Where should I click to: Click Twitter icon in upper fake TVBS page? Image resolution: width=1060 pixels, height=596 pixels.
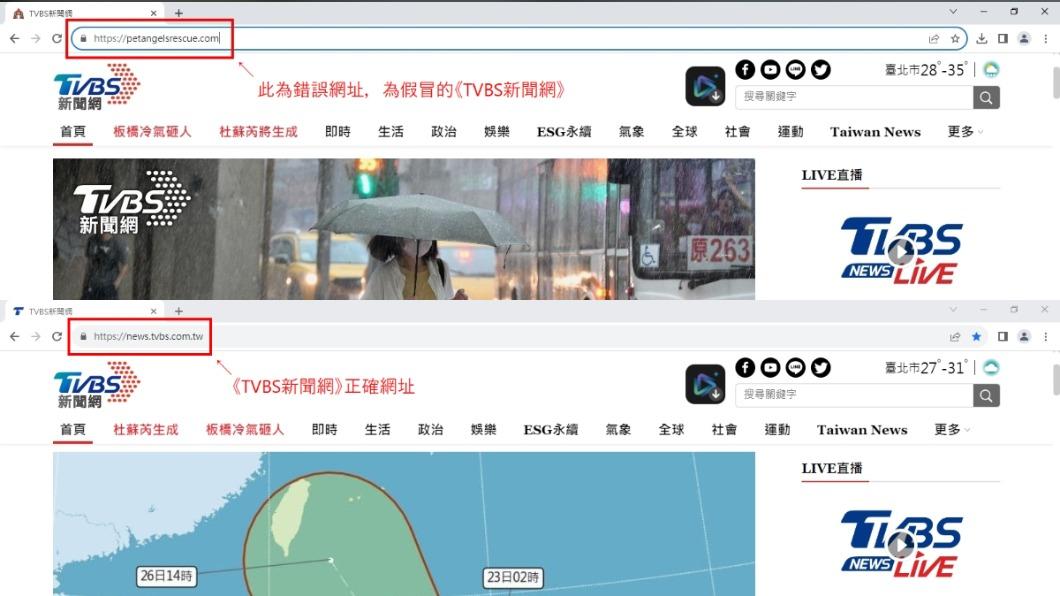click(821, 70)
